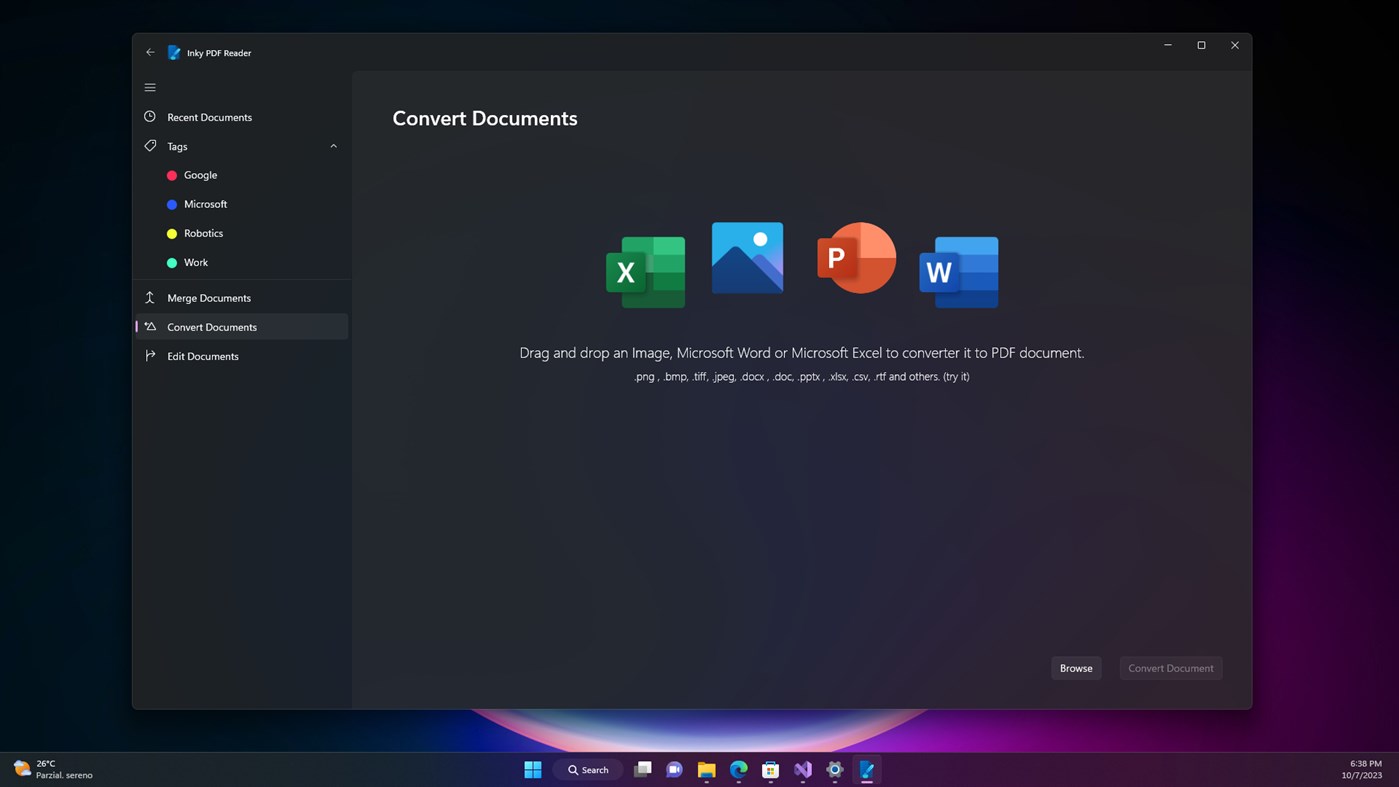The image size is (1399, 787).
Task: Open Microsoft Edge from the taskbar
Action: point(738,770)
